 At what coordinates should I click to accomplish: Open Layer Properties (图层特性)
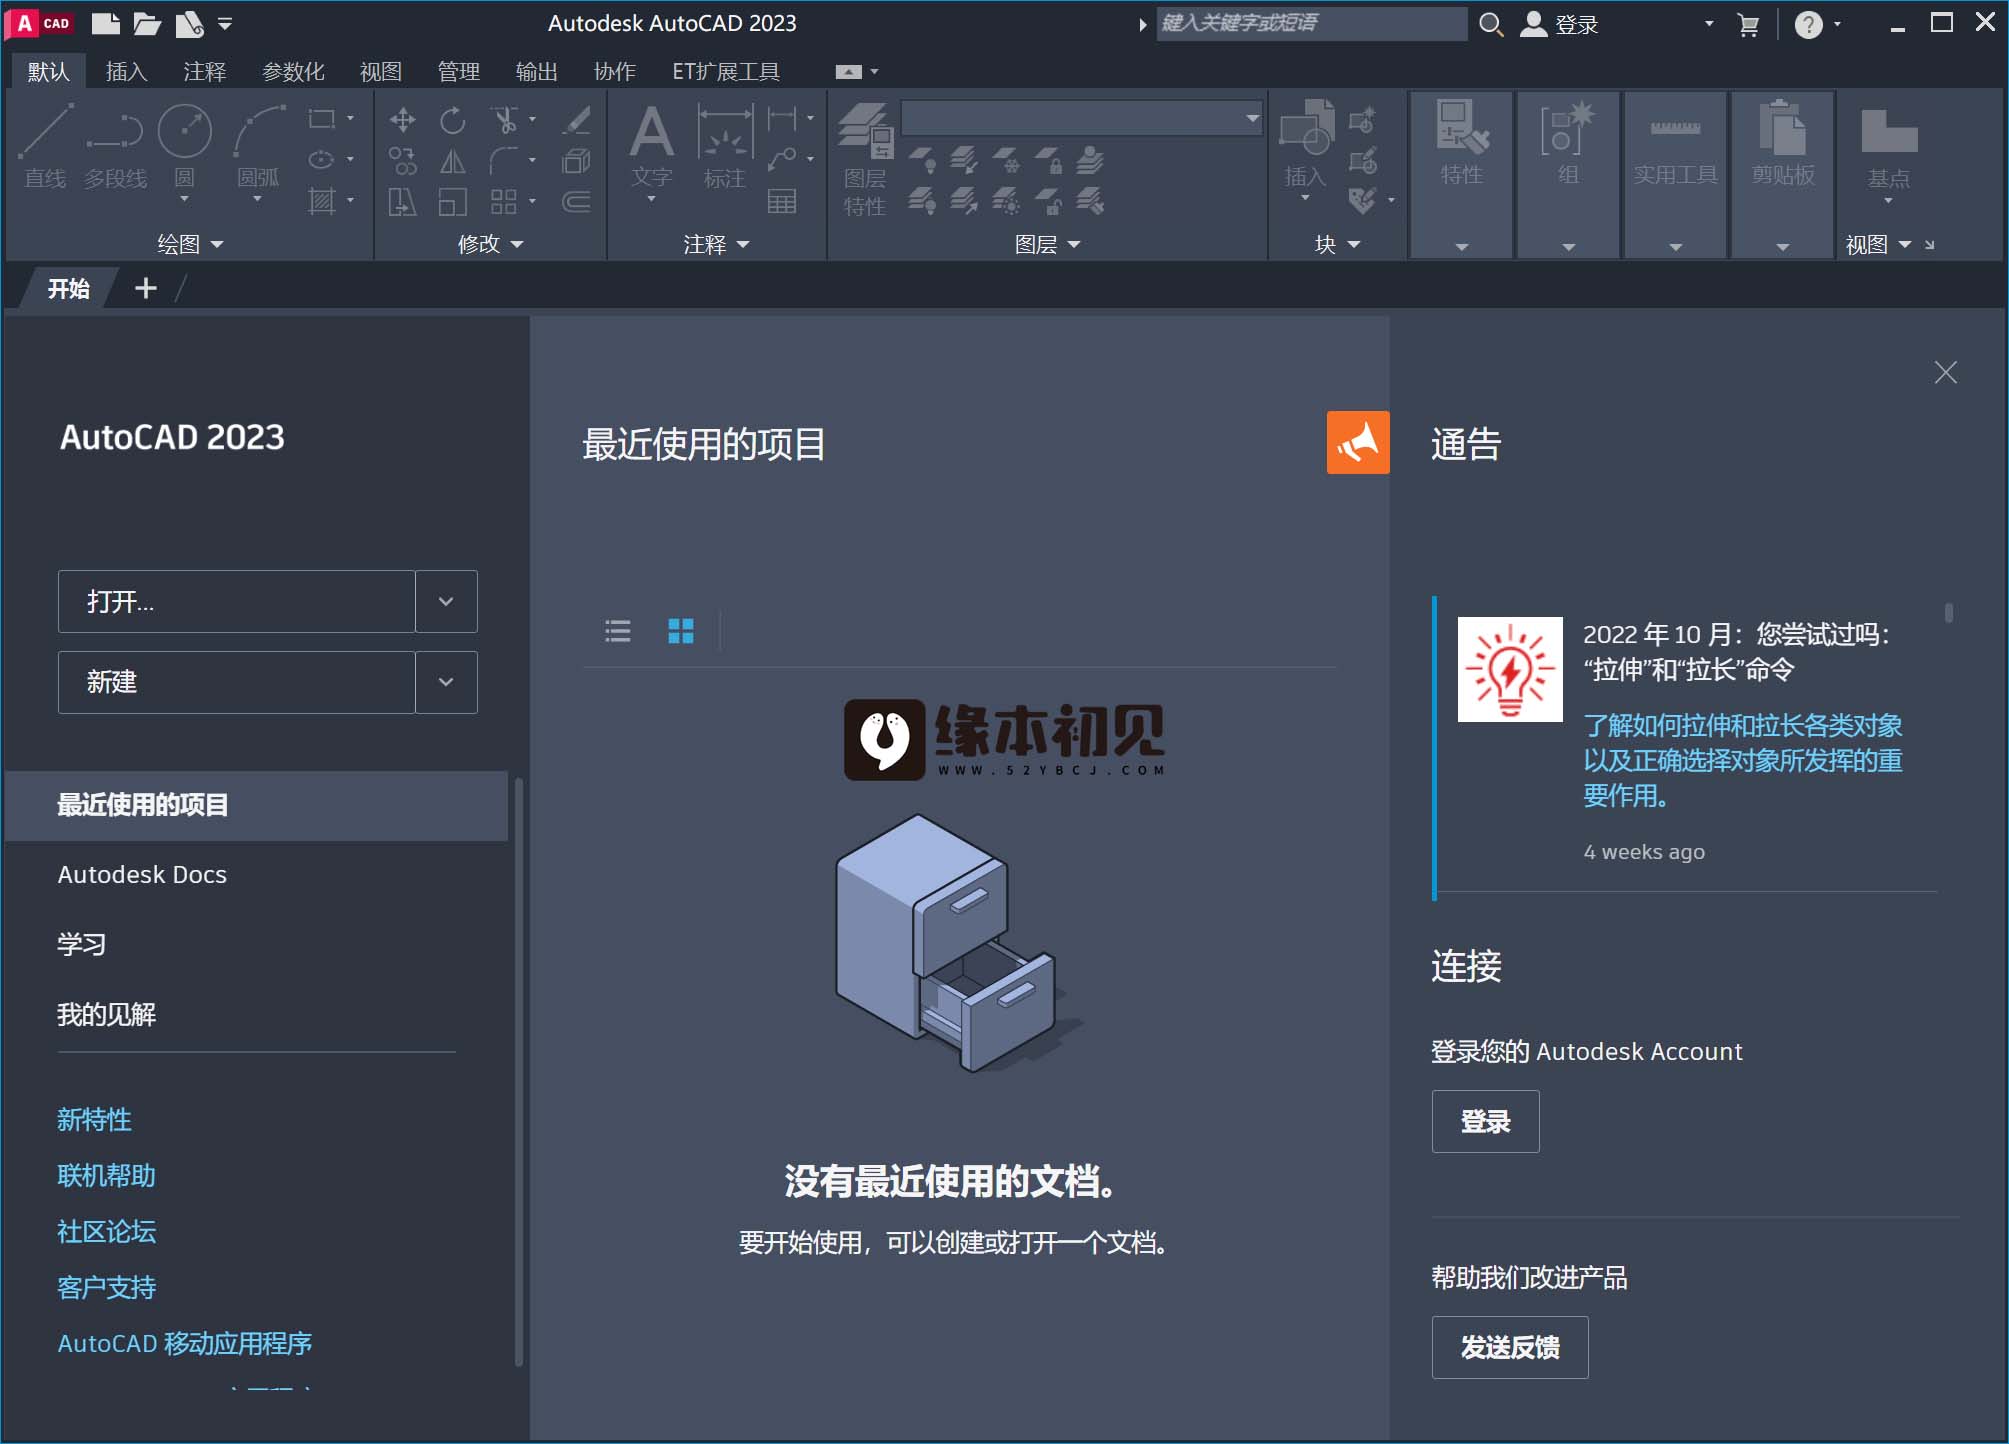864,160
